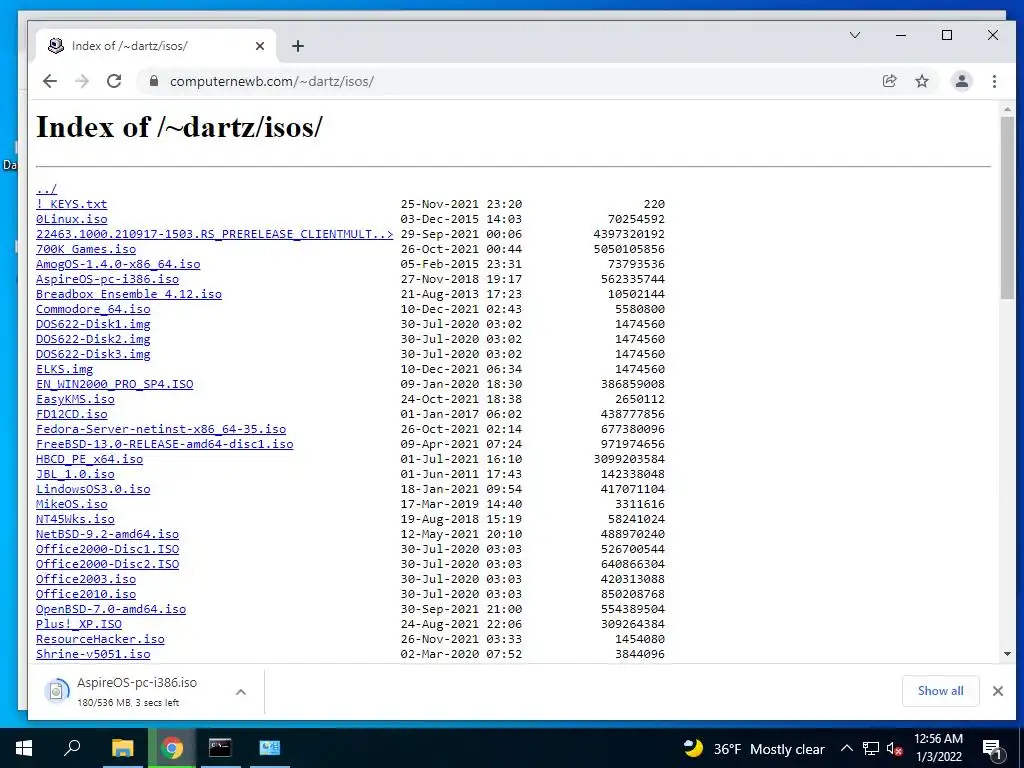This screenshot has height=768, width=1024.
Task: Open the !_KEYS.txt link
Action: click(71, 204)
